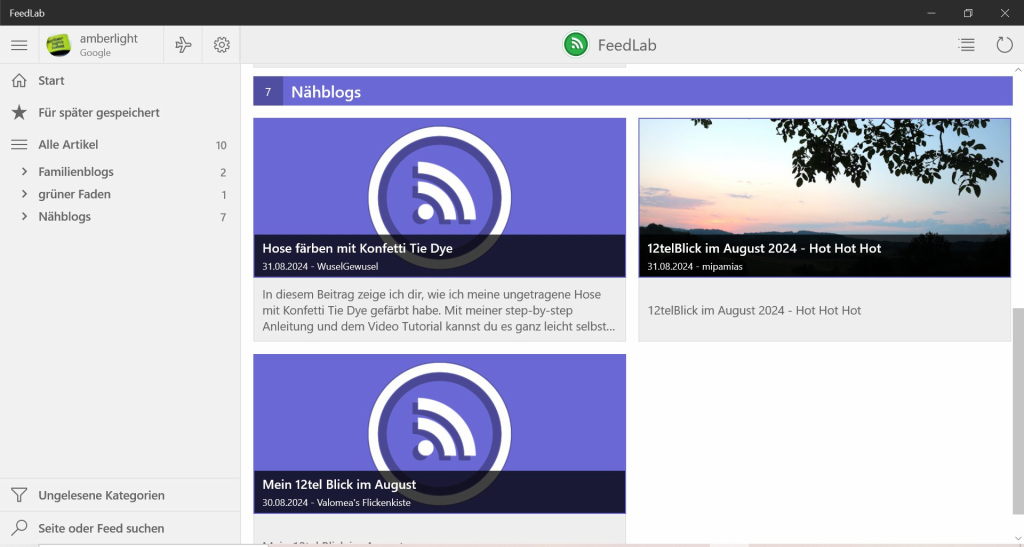Refresh feeds with the reload icon
This screenshot has width=1024, height=547.
(x=1004, y=45)
